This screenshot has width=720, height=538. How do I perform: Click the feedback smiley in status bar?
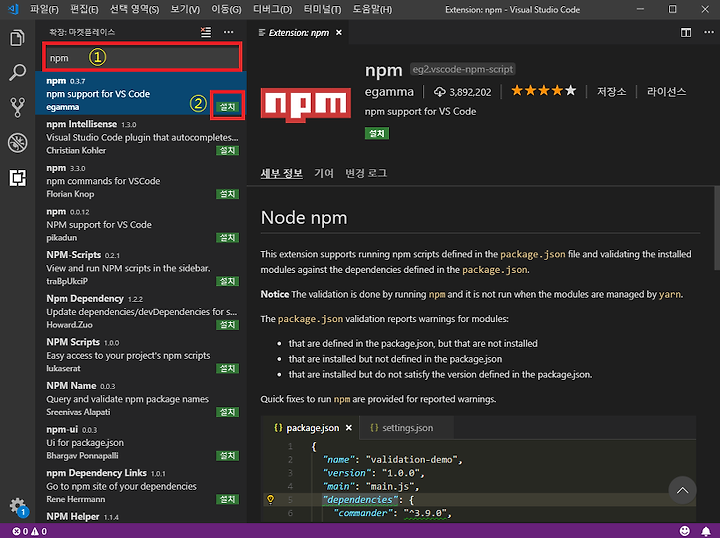tap(684, 531)
